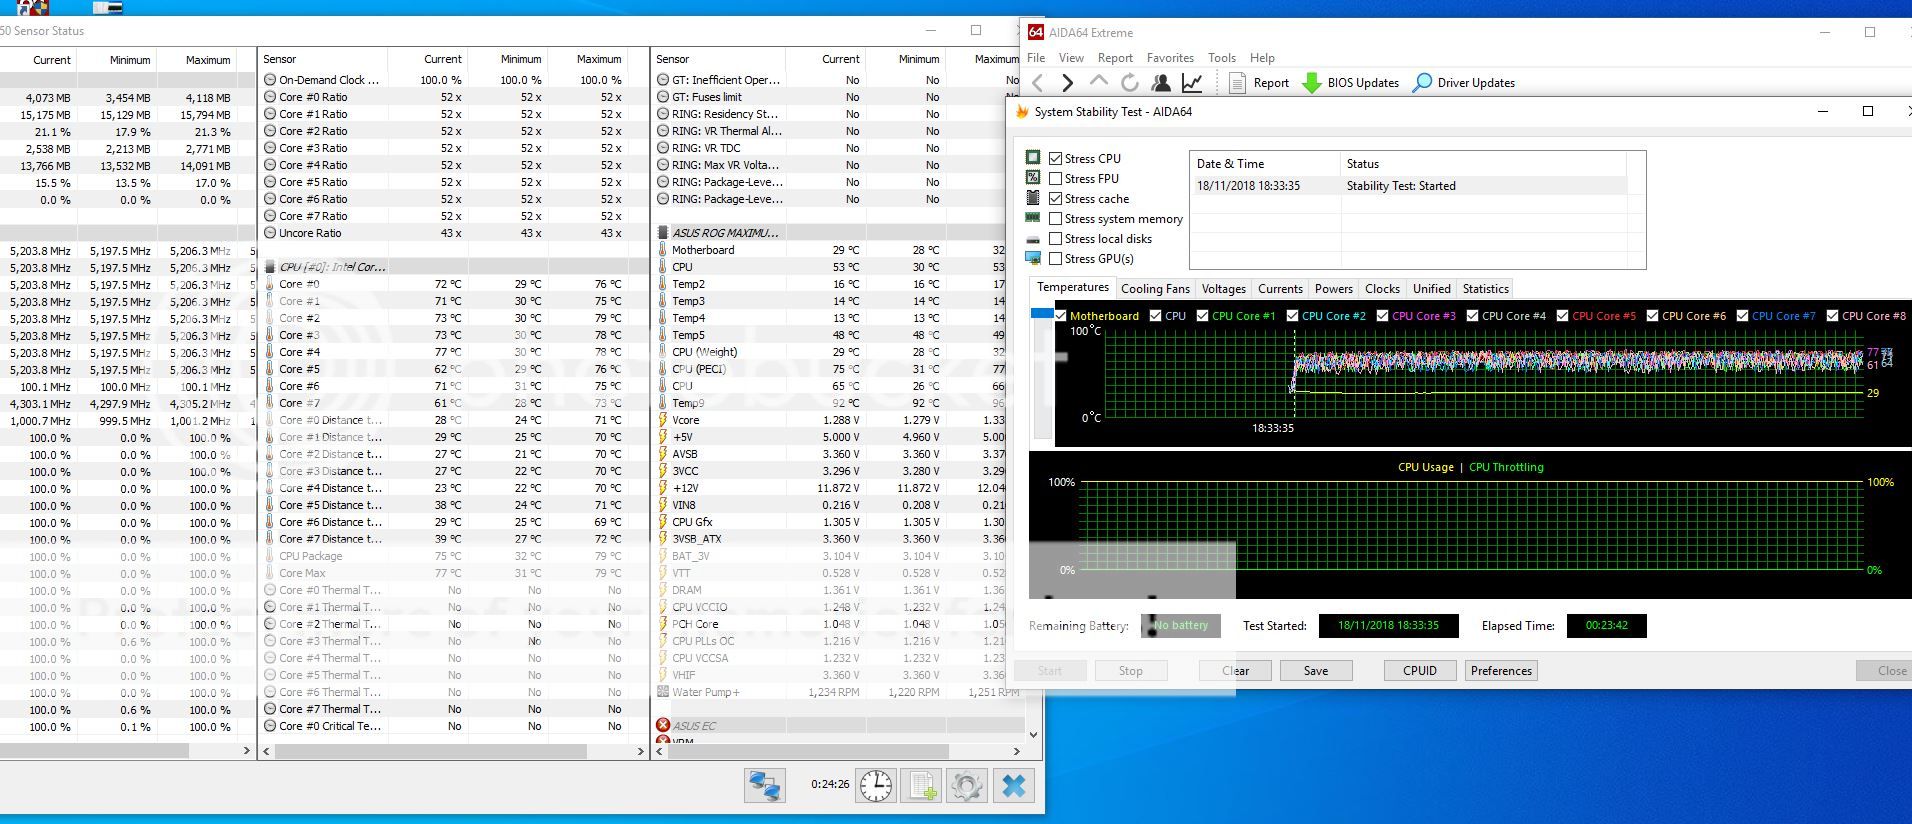Click Stop button in stability test
The image size is (1912, 824).
pos(1131,671)
